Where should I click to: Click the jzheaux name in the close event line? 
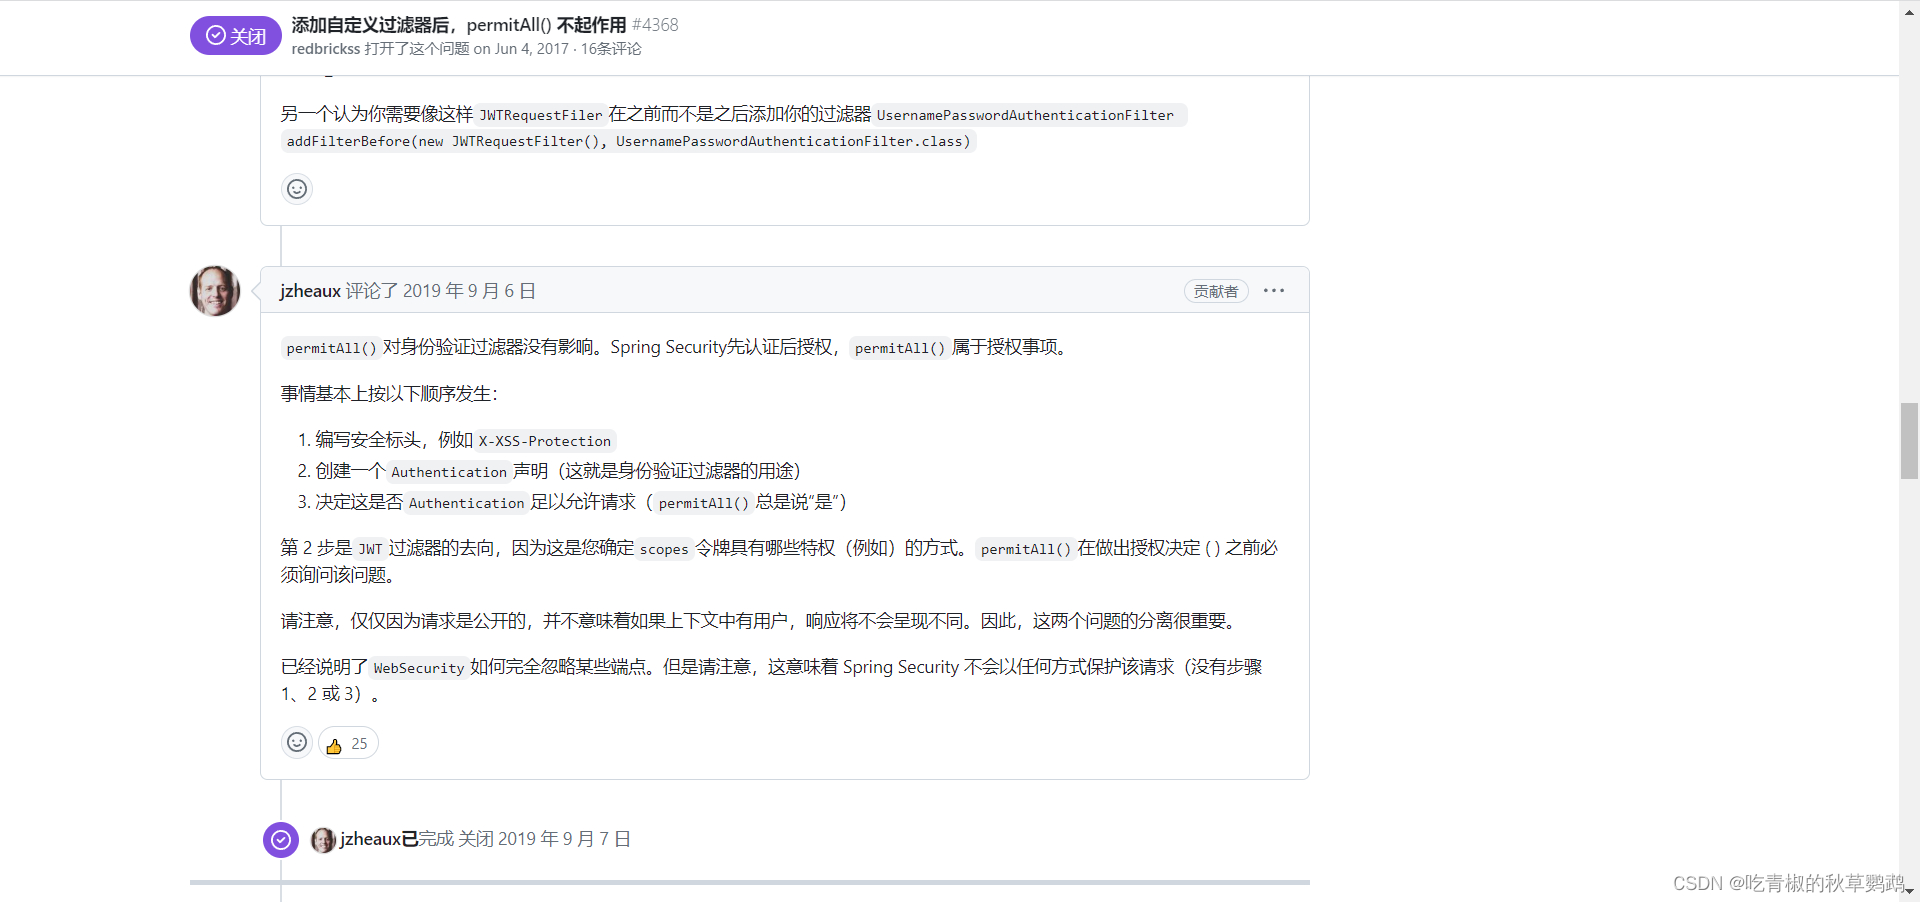370,840
